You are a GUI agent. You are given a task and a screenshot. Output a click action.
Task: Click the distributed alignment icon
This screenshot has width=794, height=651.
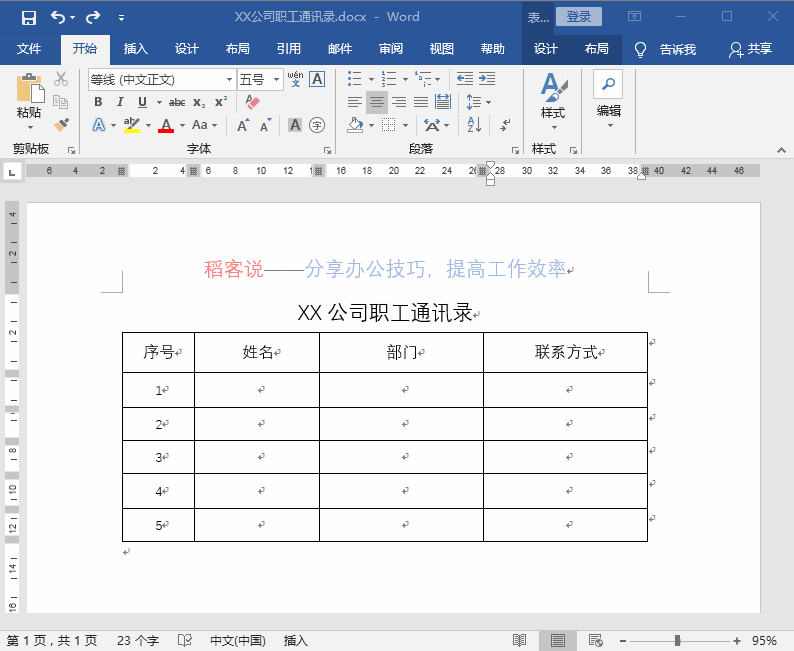pyautogui.click(x=443, y=102)
